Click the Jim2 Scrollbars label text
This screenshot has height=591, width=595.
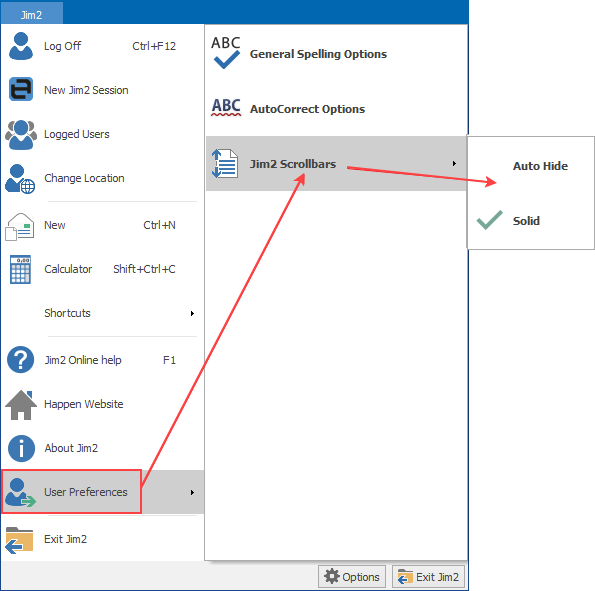293,164
